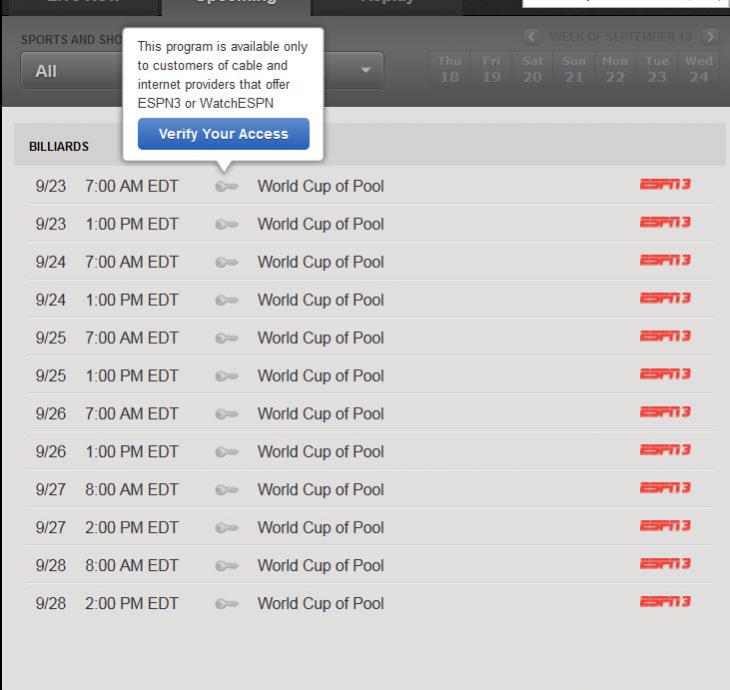Screen dimensions: 730x690
Task: Select Tue 23 in the date bar
Action: (656, 70)
